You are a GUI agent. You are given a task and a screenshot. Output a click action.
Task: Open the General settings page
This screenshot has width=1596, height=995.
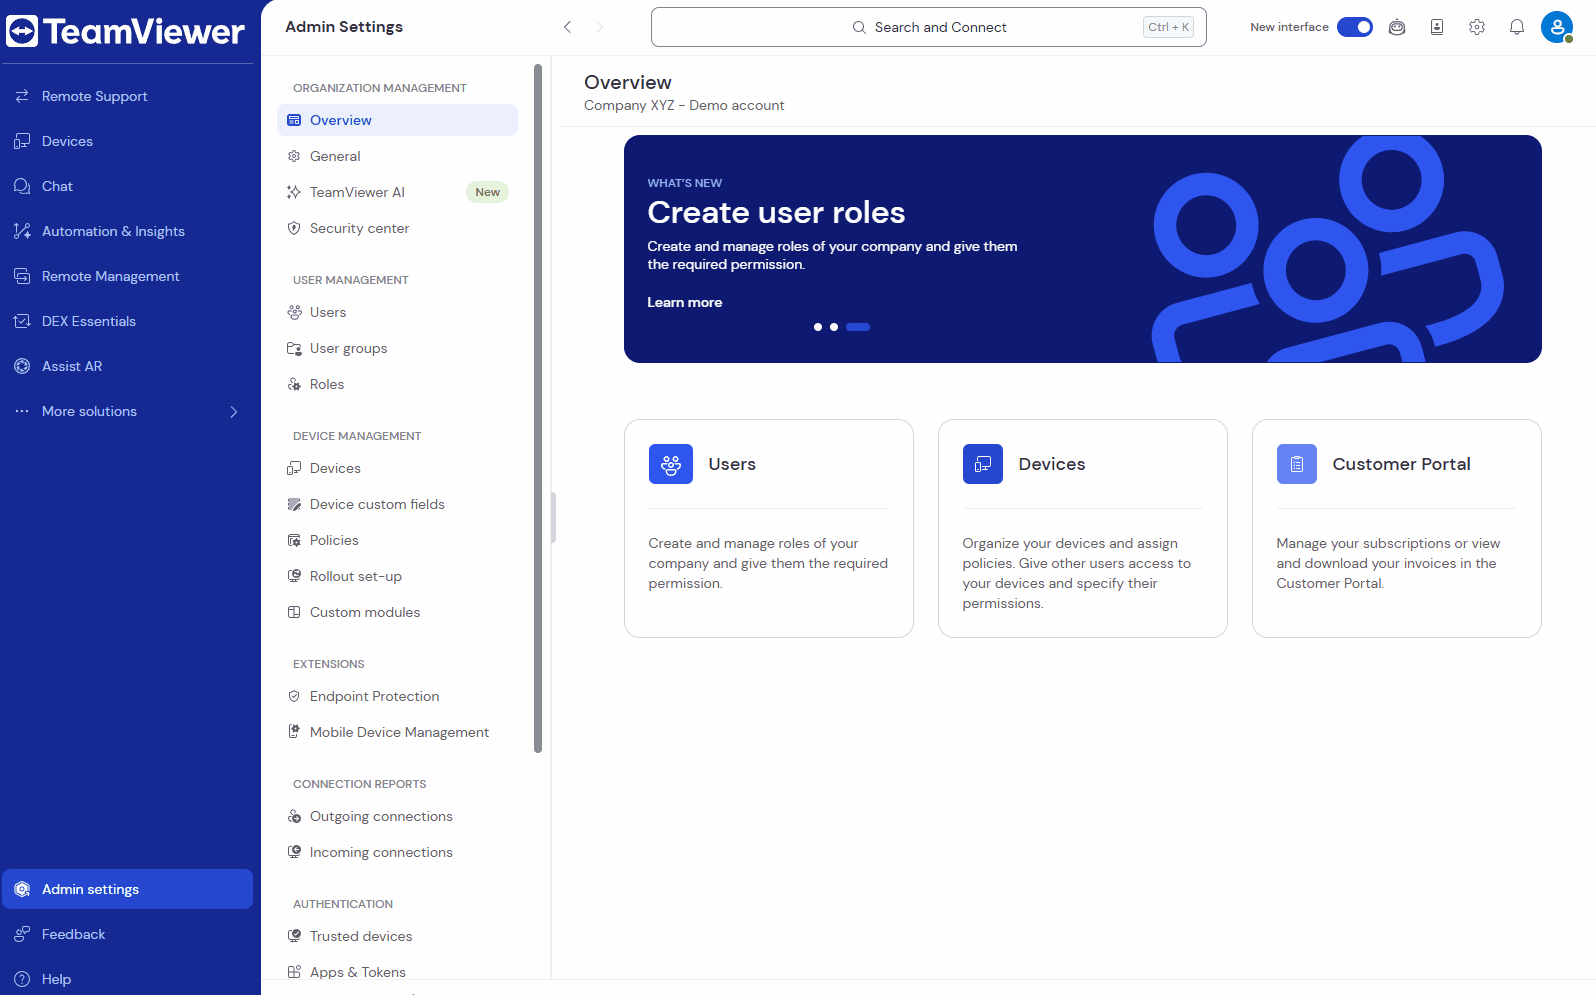click(397, 156)
